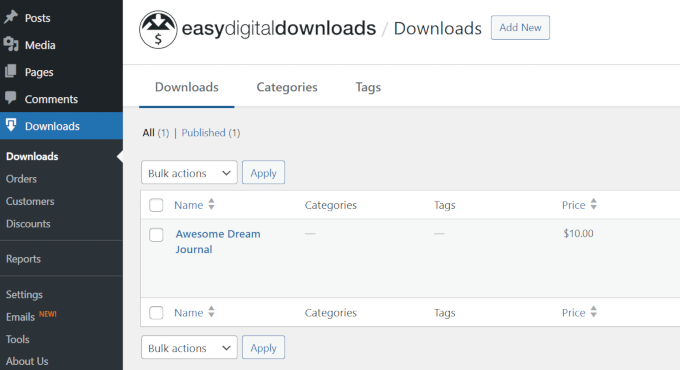
Task: Click the Add New button
Action: tap(520, 28)
